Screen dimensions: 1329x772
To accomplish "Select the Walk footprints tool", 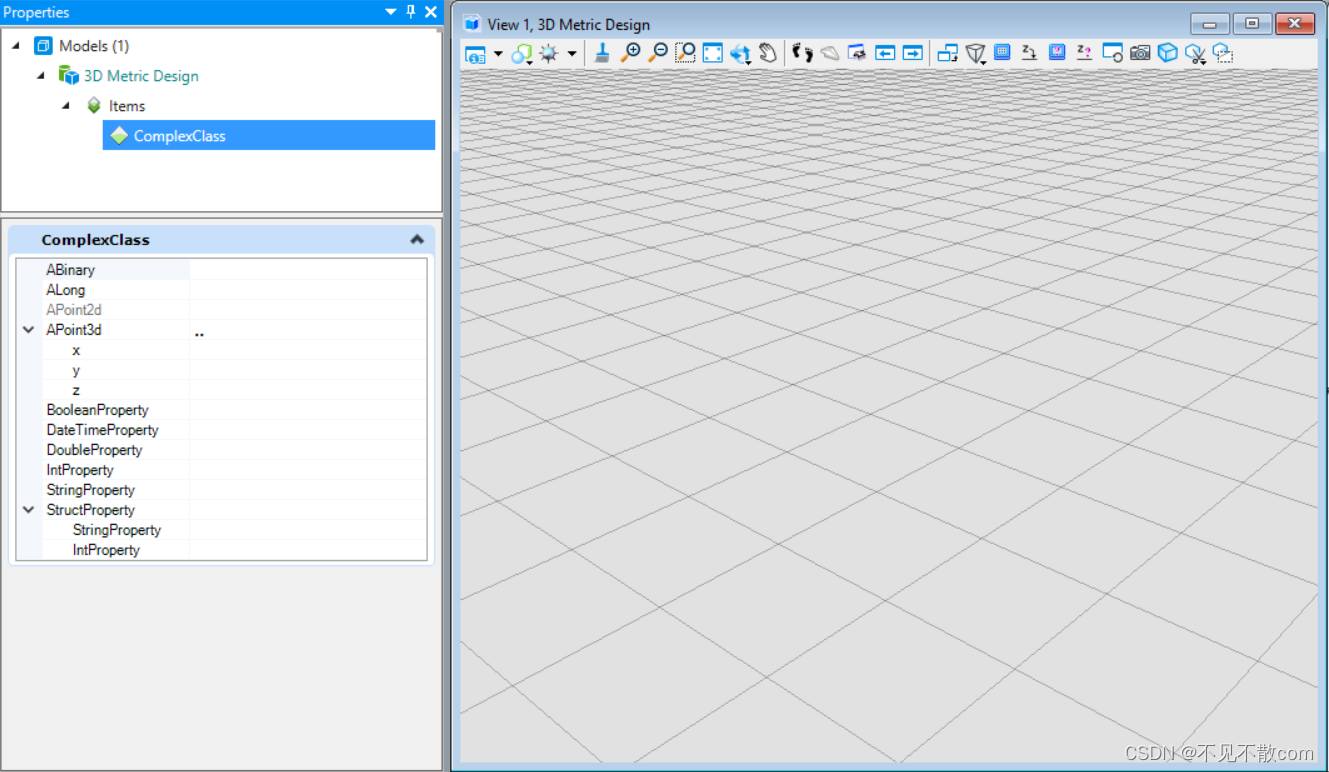I will click(x=802, y=53).
